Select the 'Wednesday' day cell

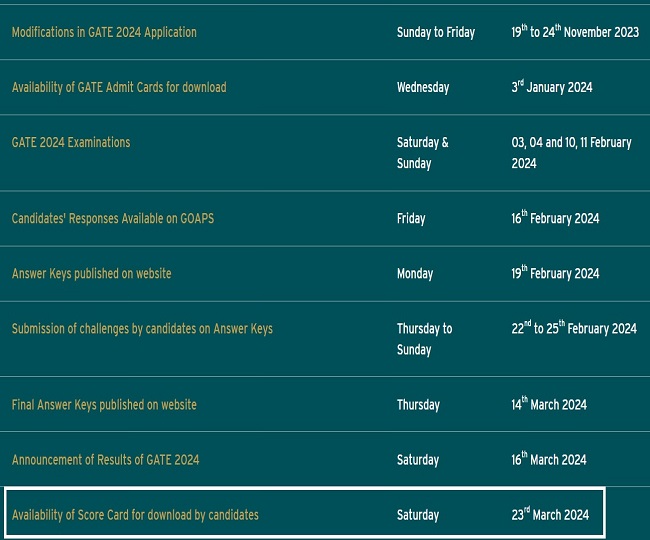click(x=422, y=87)
